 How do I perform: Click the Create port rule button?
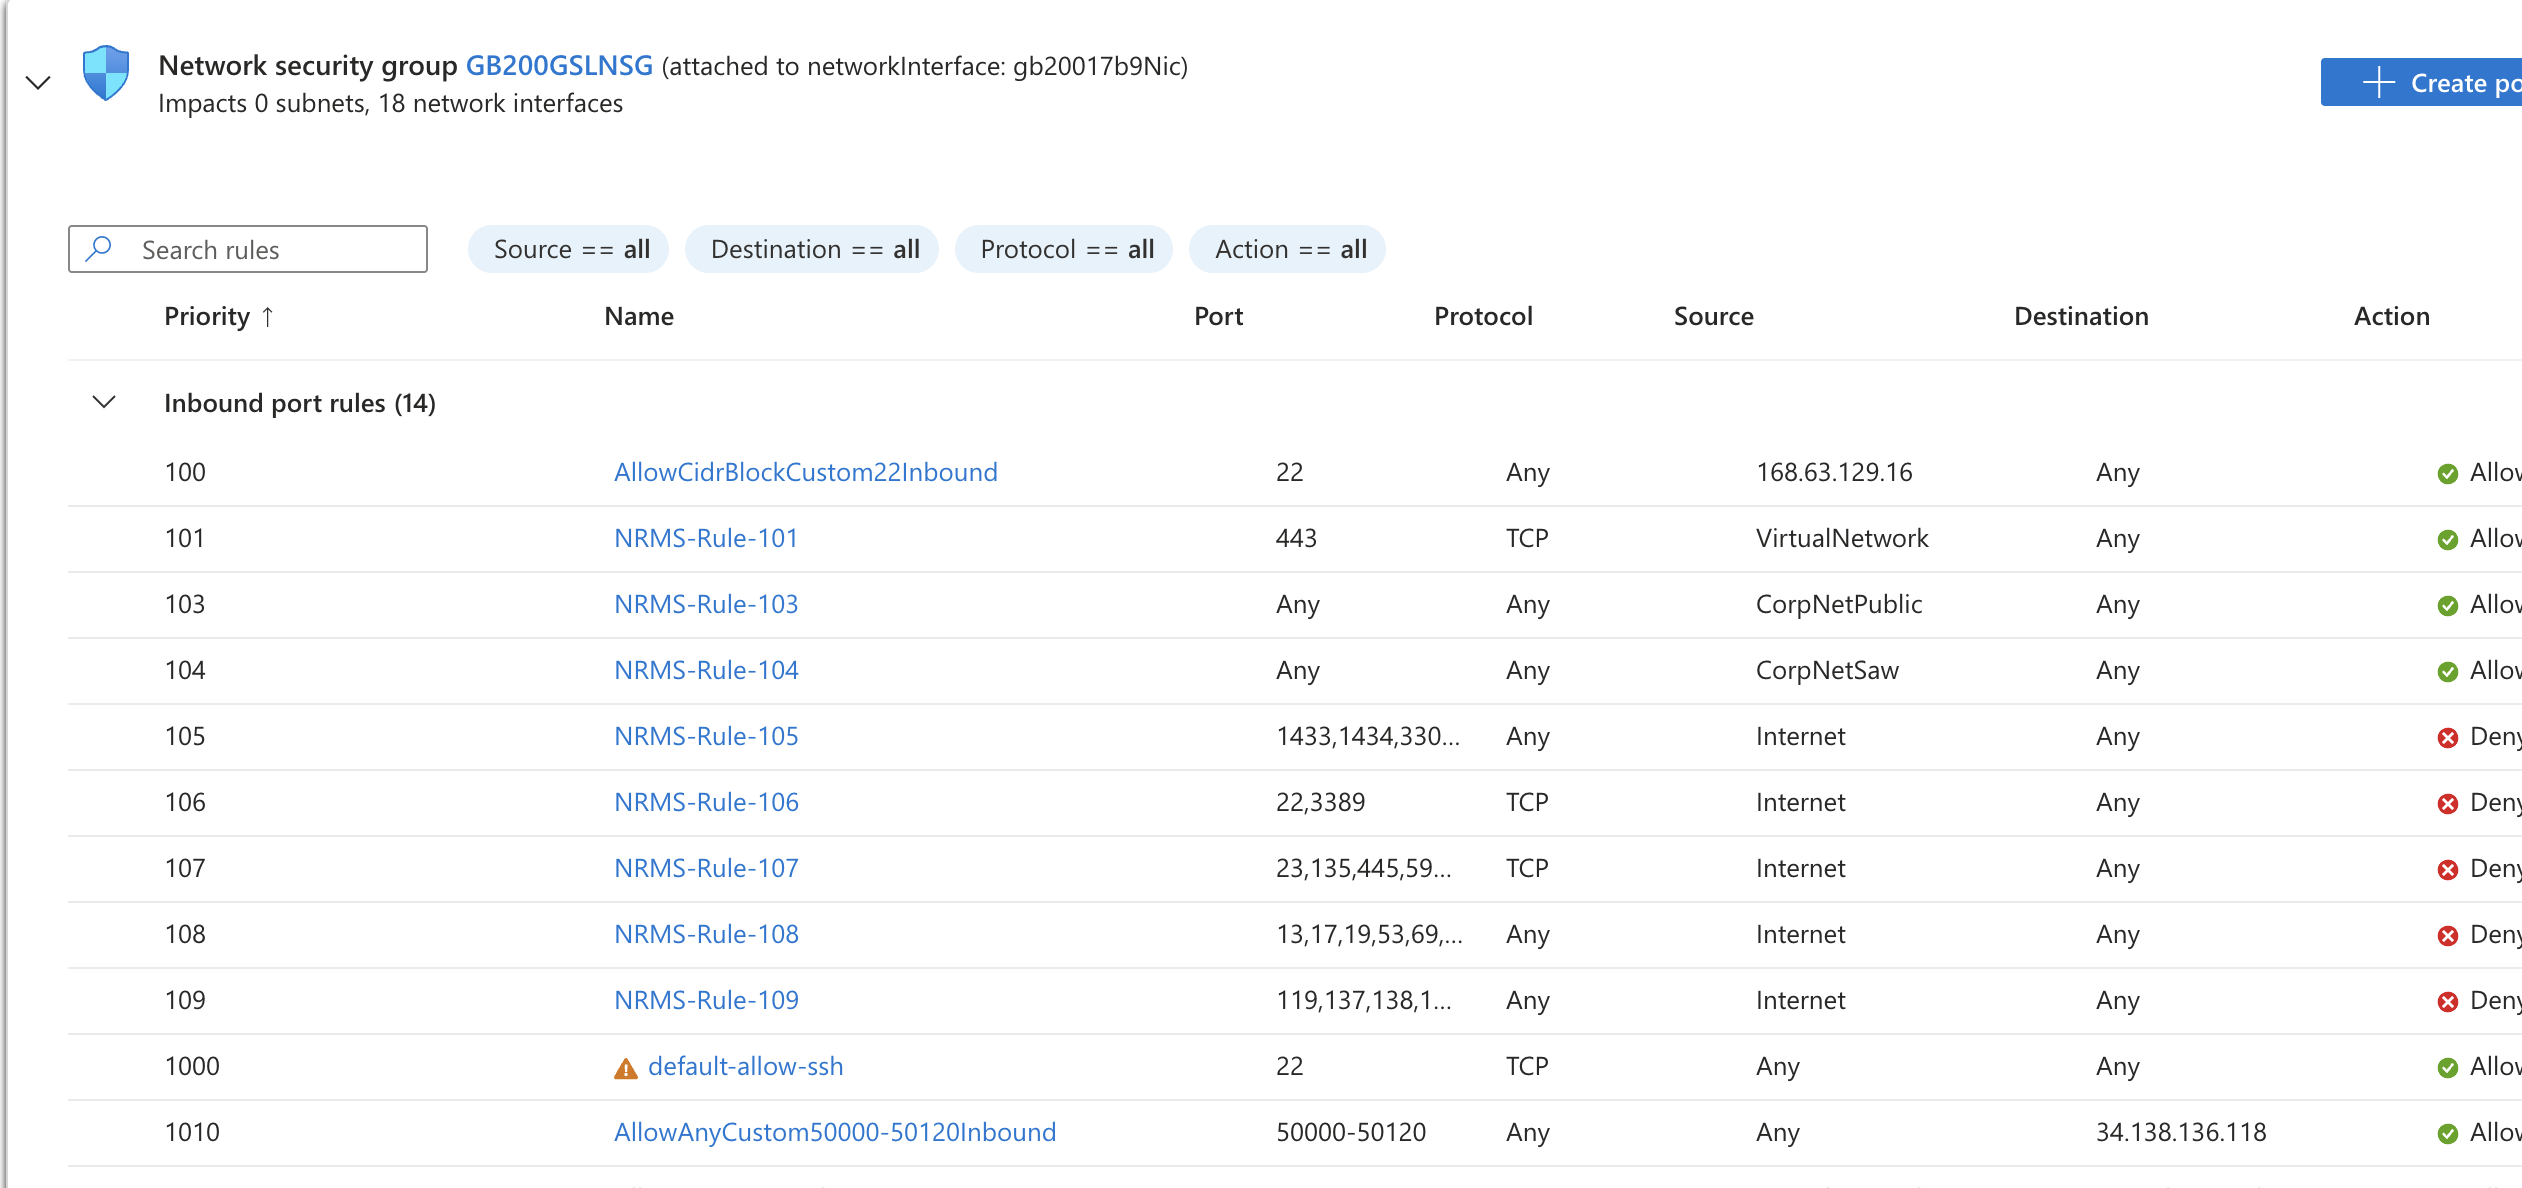(x=2430, y=82)
